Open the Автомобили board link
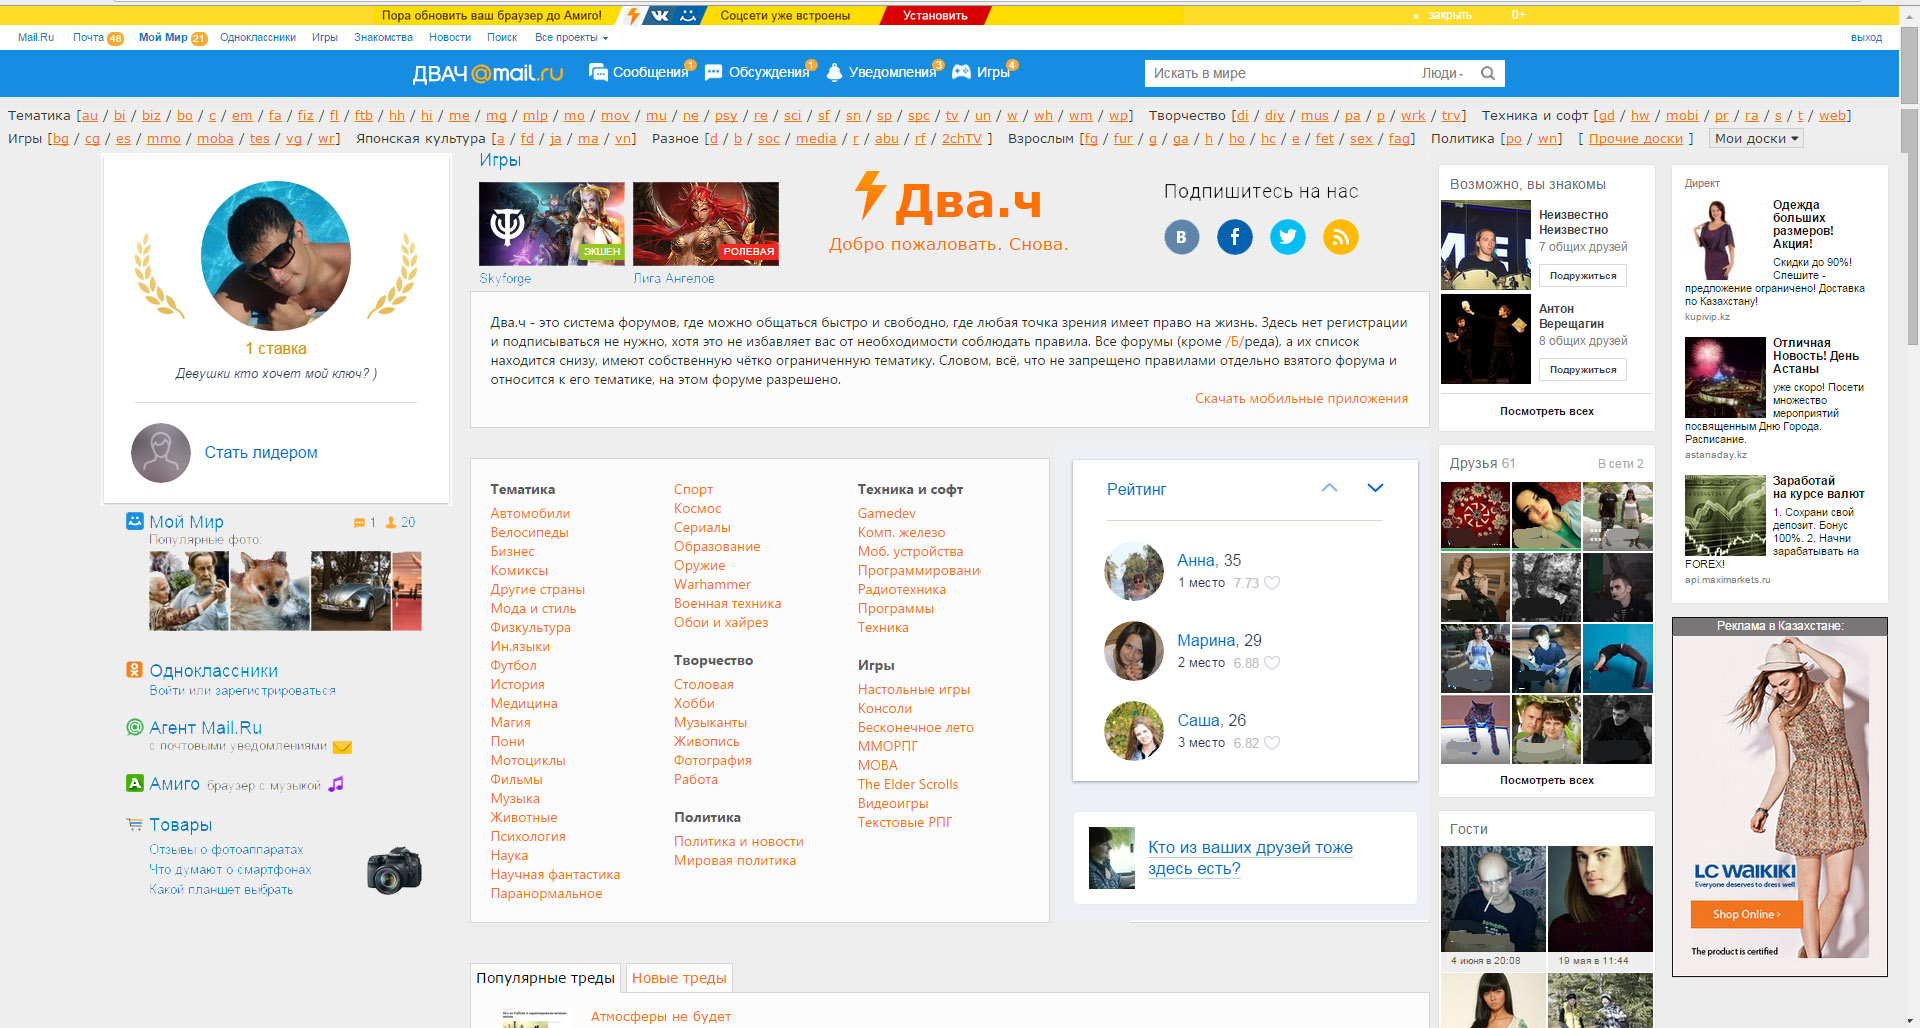The width and height of the screenshot is (1920, 1028). click(x=530, y=513)
